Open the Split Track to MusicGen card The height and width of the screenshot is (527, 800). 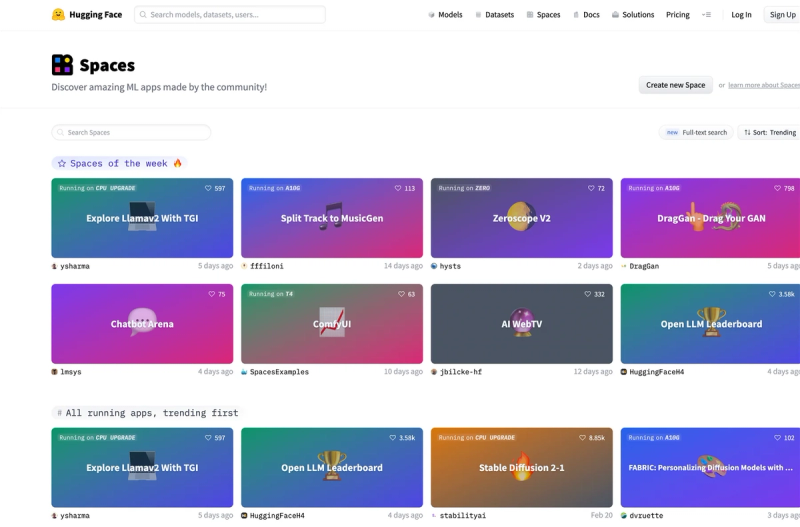(332, 218)
